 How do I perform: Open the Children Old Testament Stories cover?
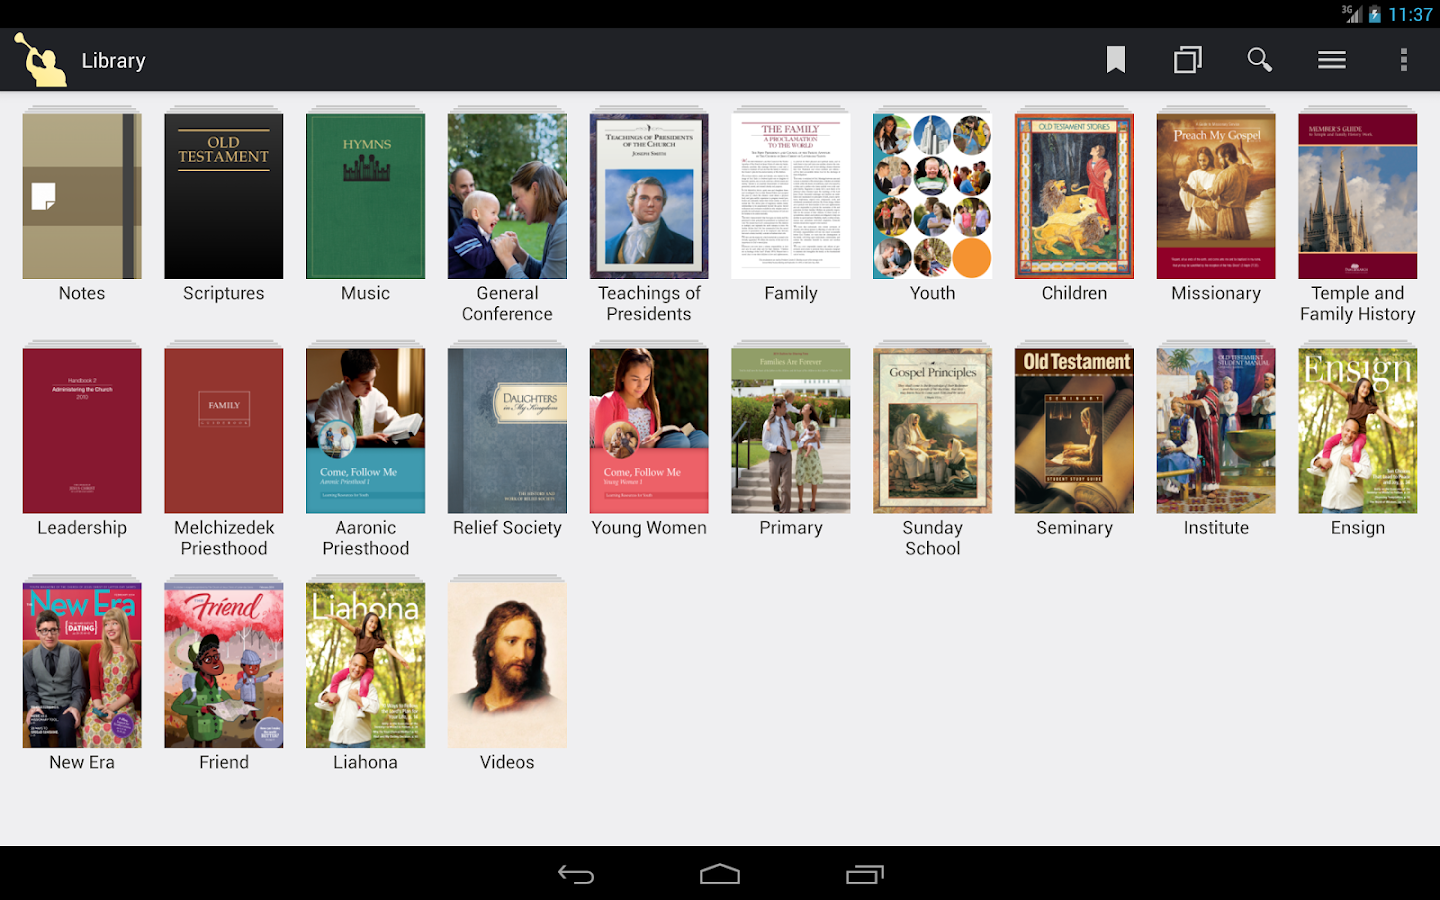tap(1075, 196)
